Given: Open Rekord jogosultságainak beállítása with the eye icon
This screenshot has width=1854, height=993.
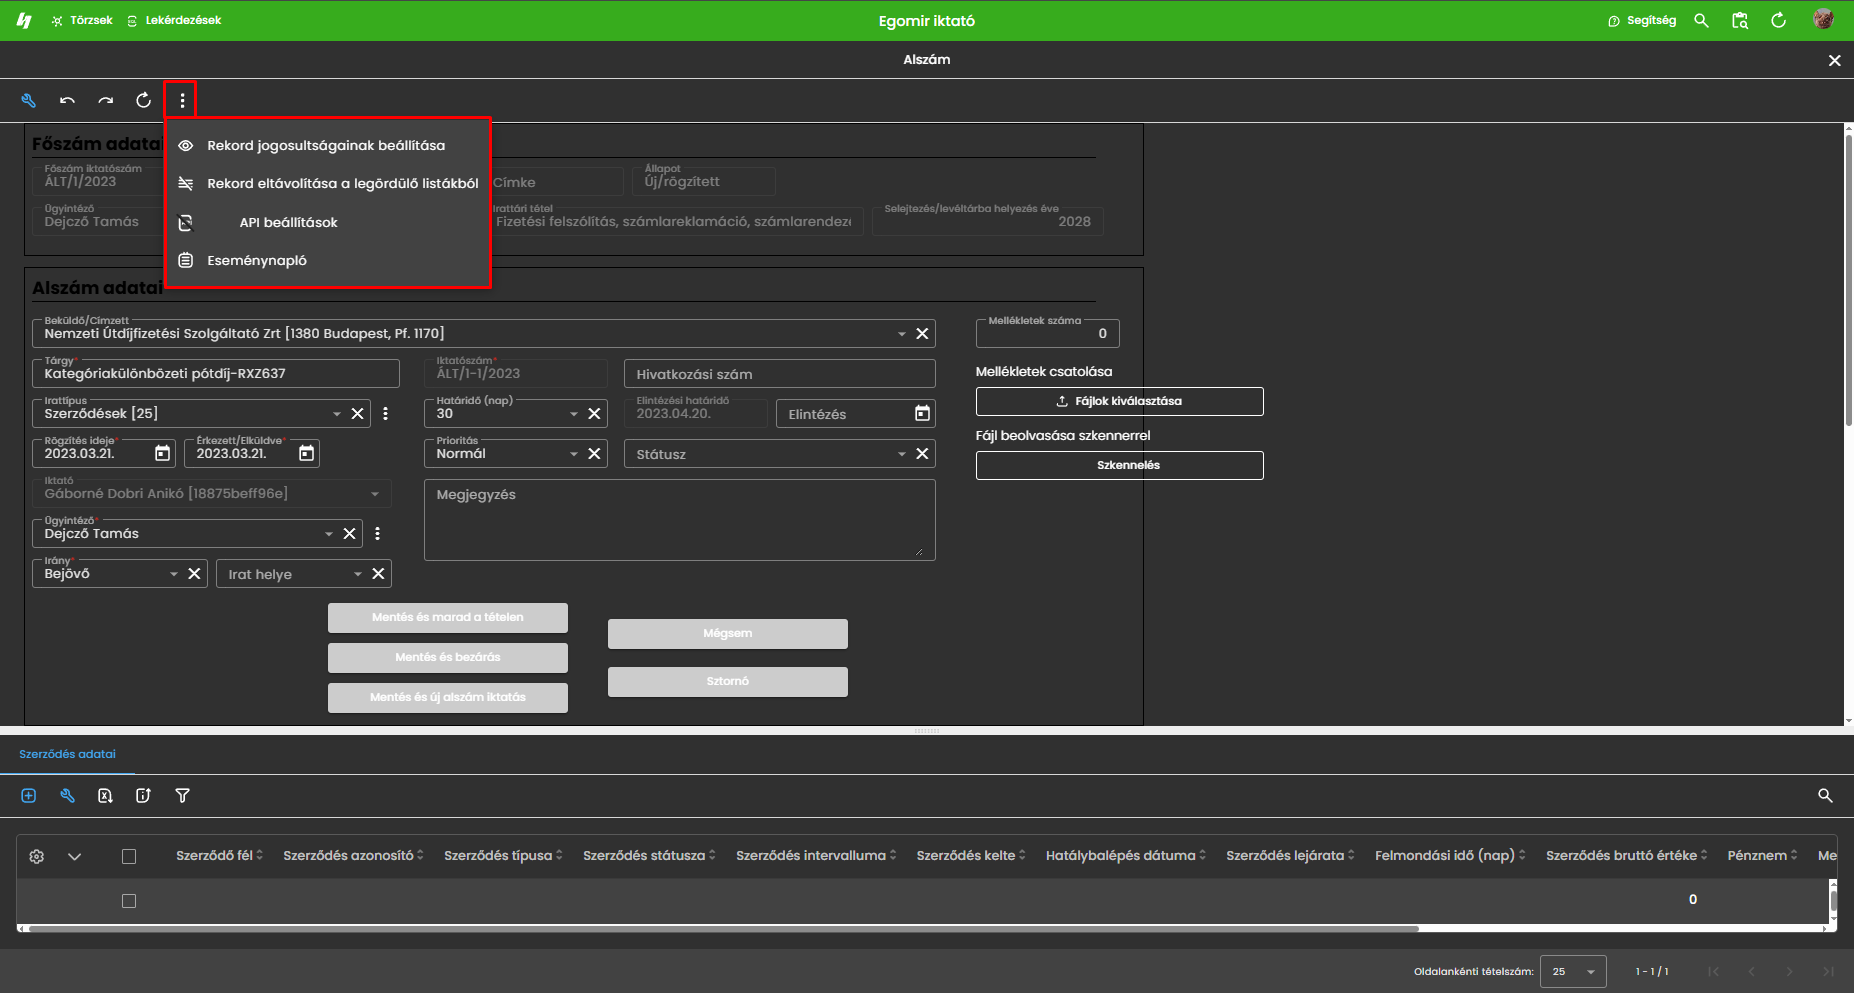Looking at the screenshot, I should (186, 146).
